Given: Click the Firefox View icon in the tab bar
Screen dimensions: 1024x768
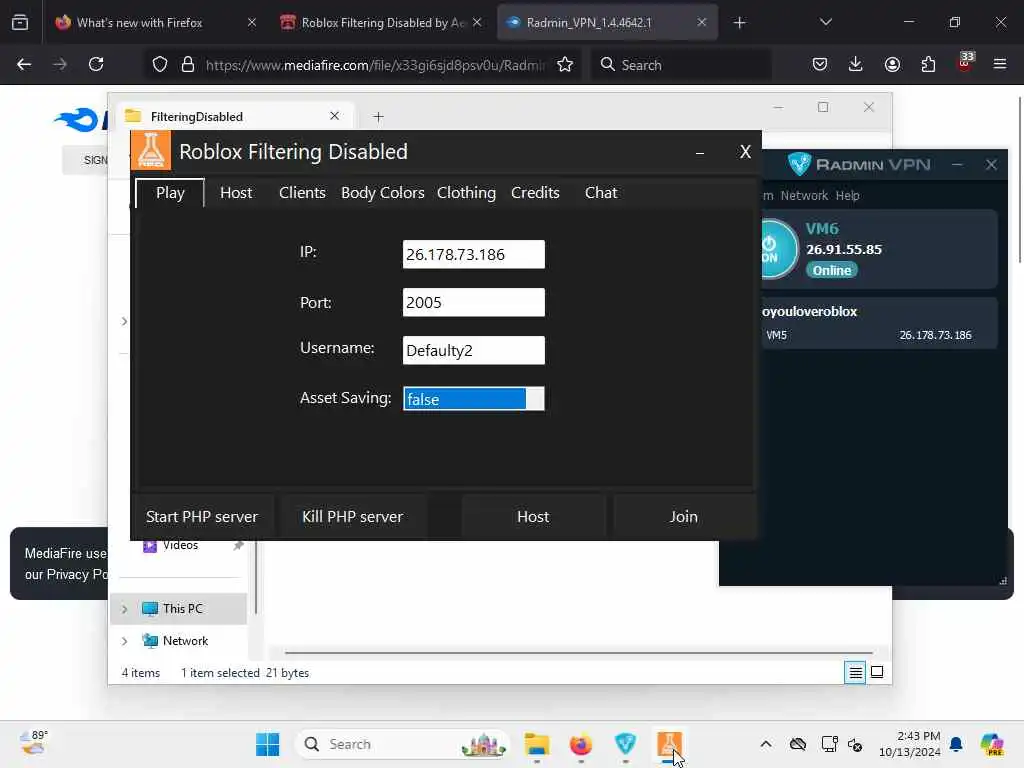Looking at the screenshot, I should coord(20,22).
